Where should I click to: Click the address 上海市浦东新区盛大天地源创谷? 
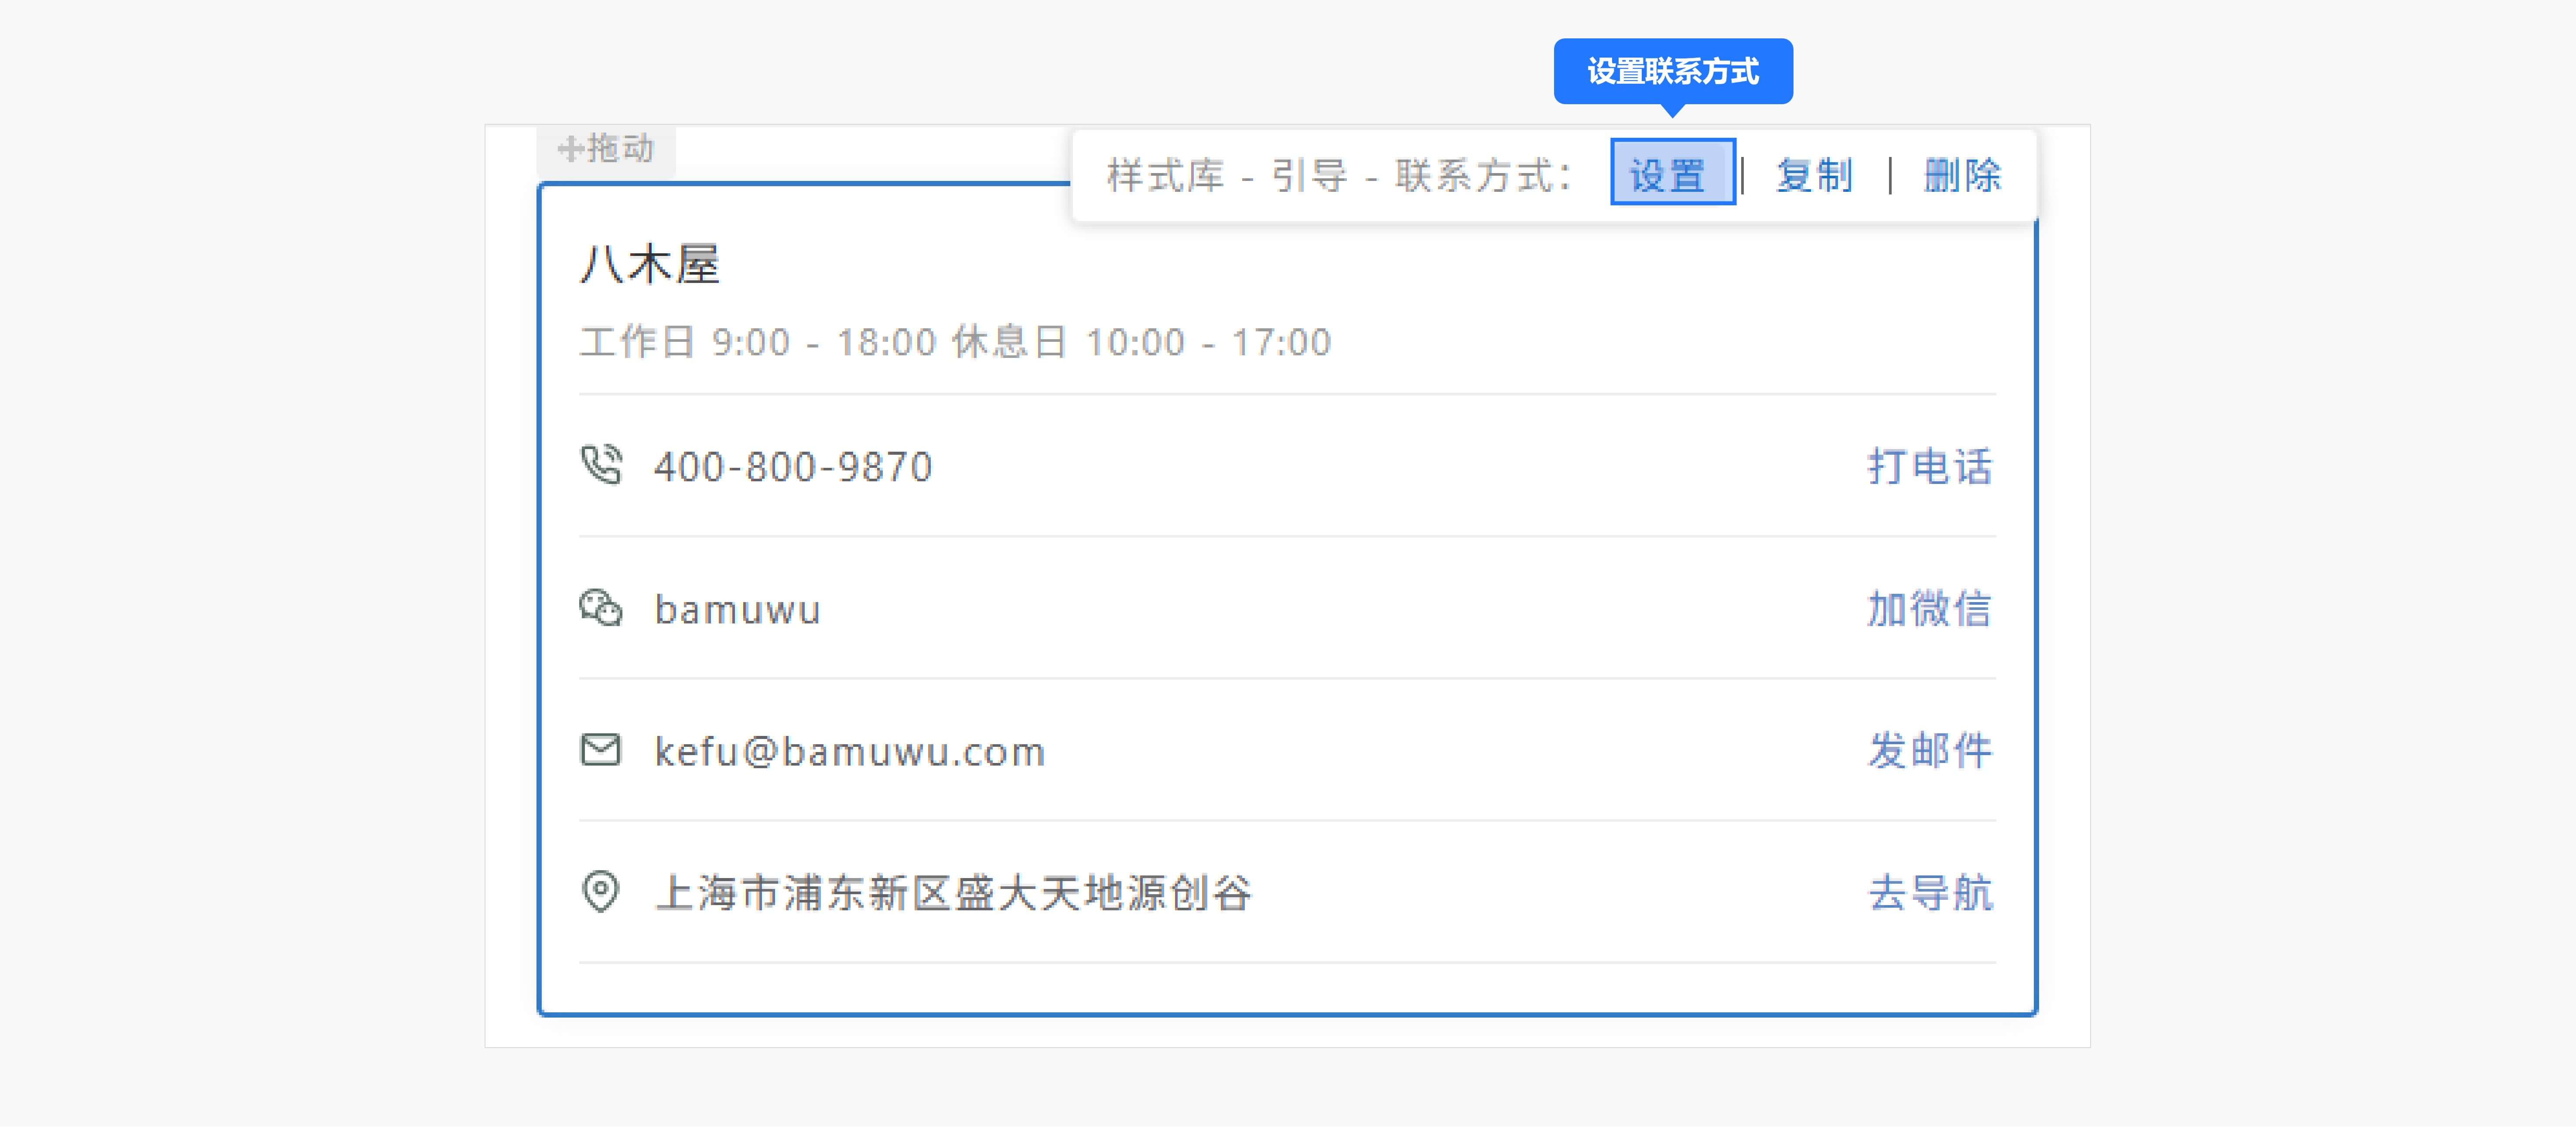(x=953, y=893)
